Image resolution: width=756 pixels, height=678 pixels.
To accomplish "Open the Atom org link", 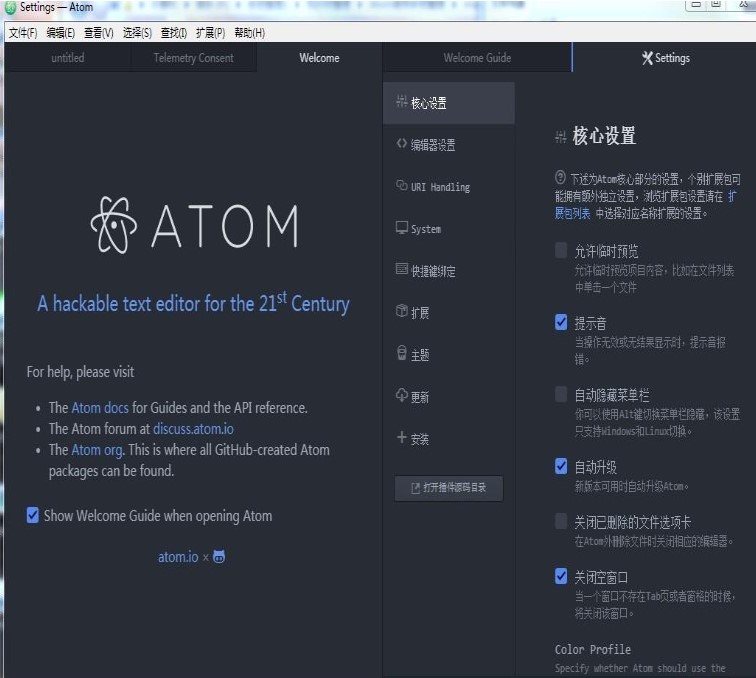I will coord(97,450).
